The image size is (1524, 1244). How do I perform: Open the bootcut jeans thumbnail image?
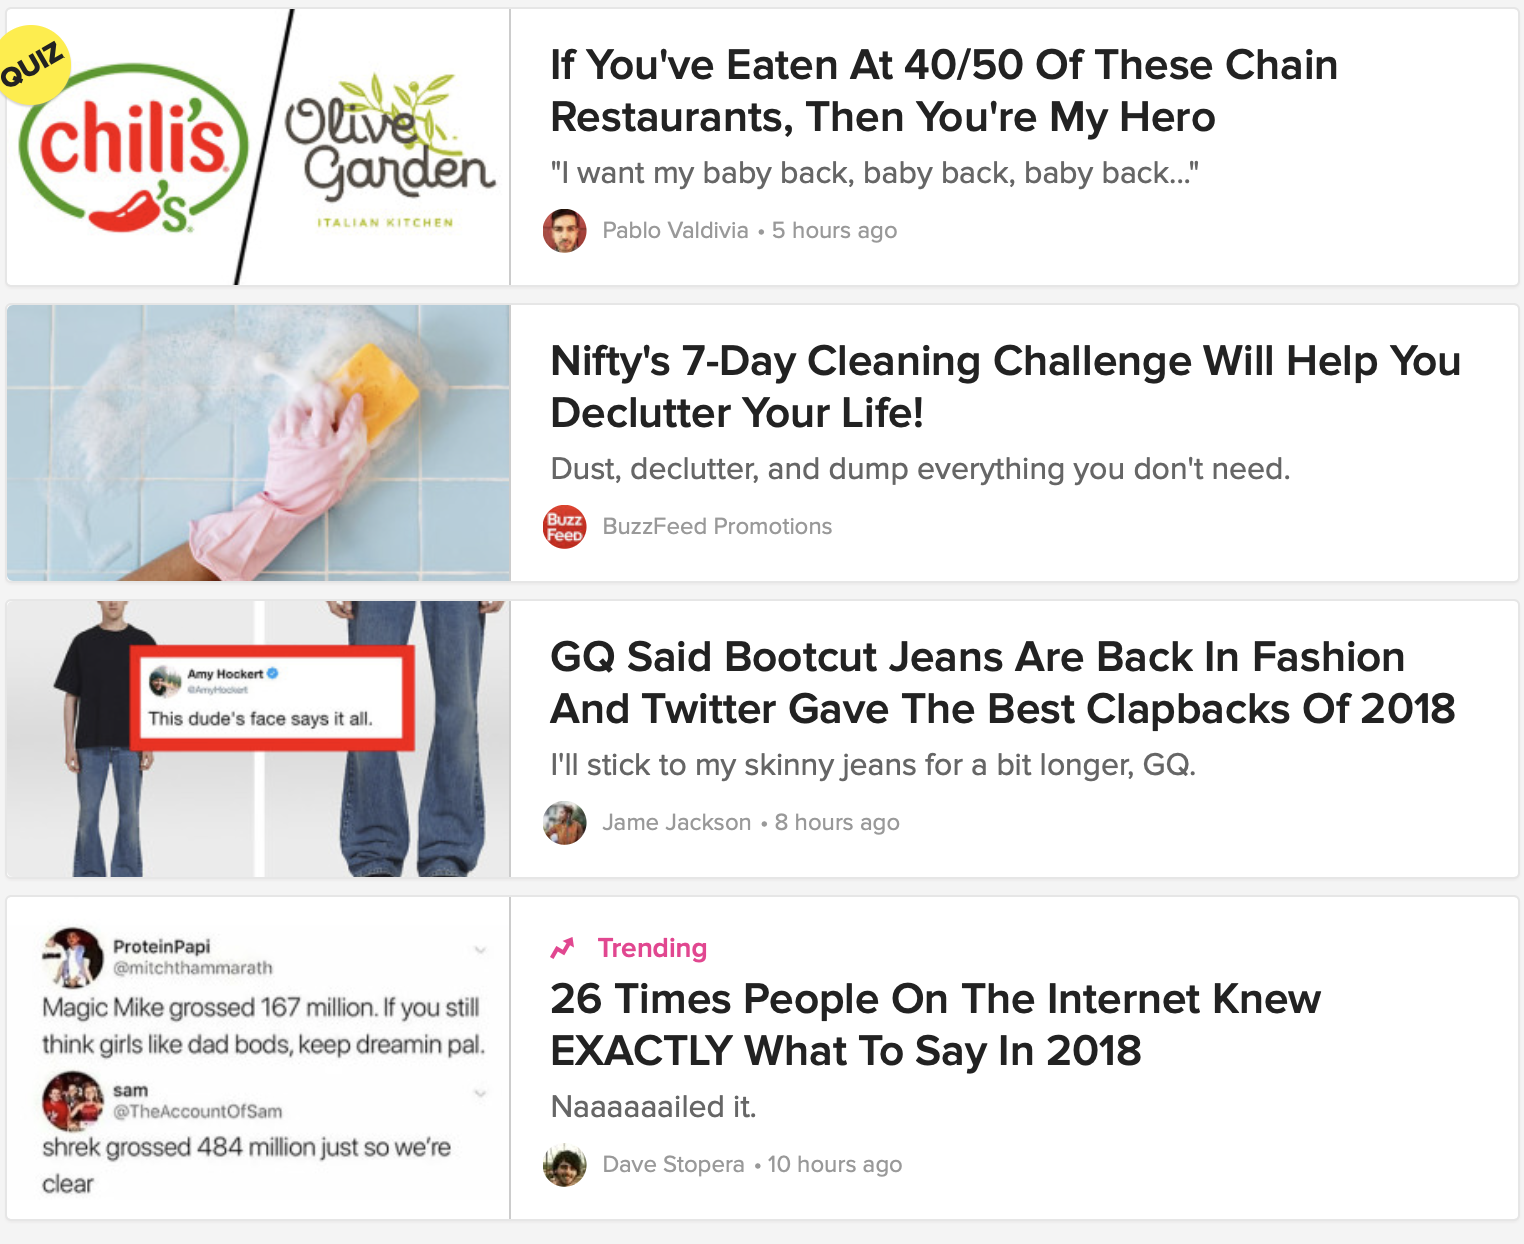258,739
